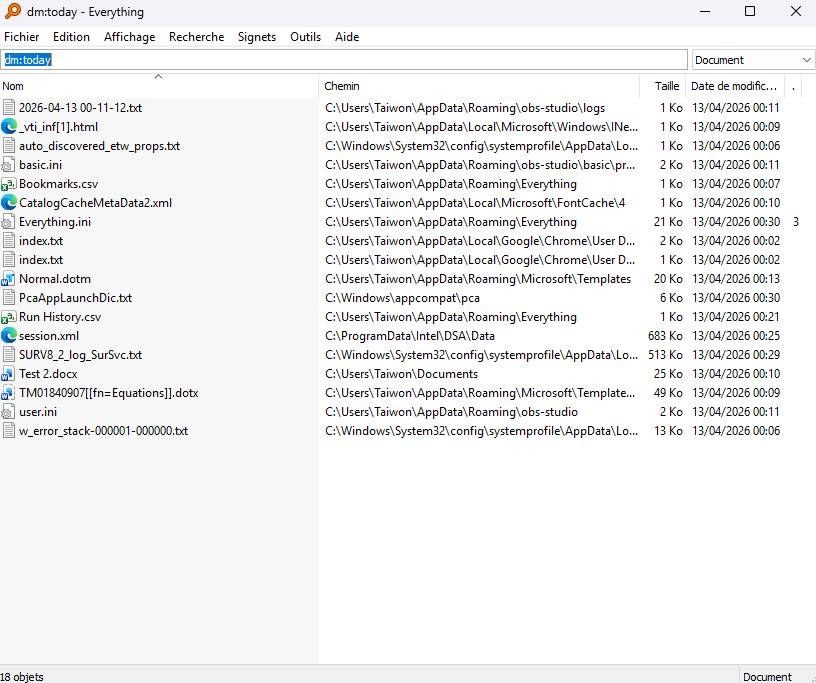This screenshot has width=816, height=683.
Task: Open the Signets menu
Action: pyautogui.click(x=257, y=37)
